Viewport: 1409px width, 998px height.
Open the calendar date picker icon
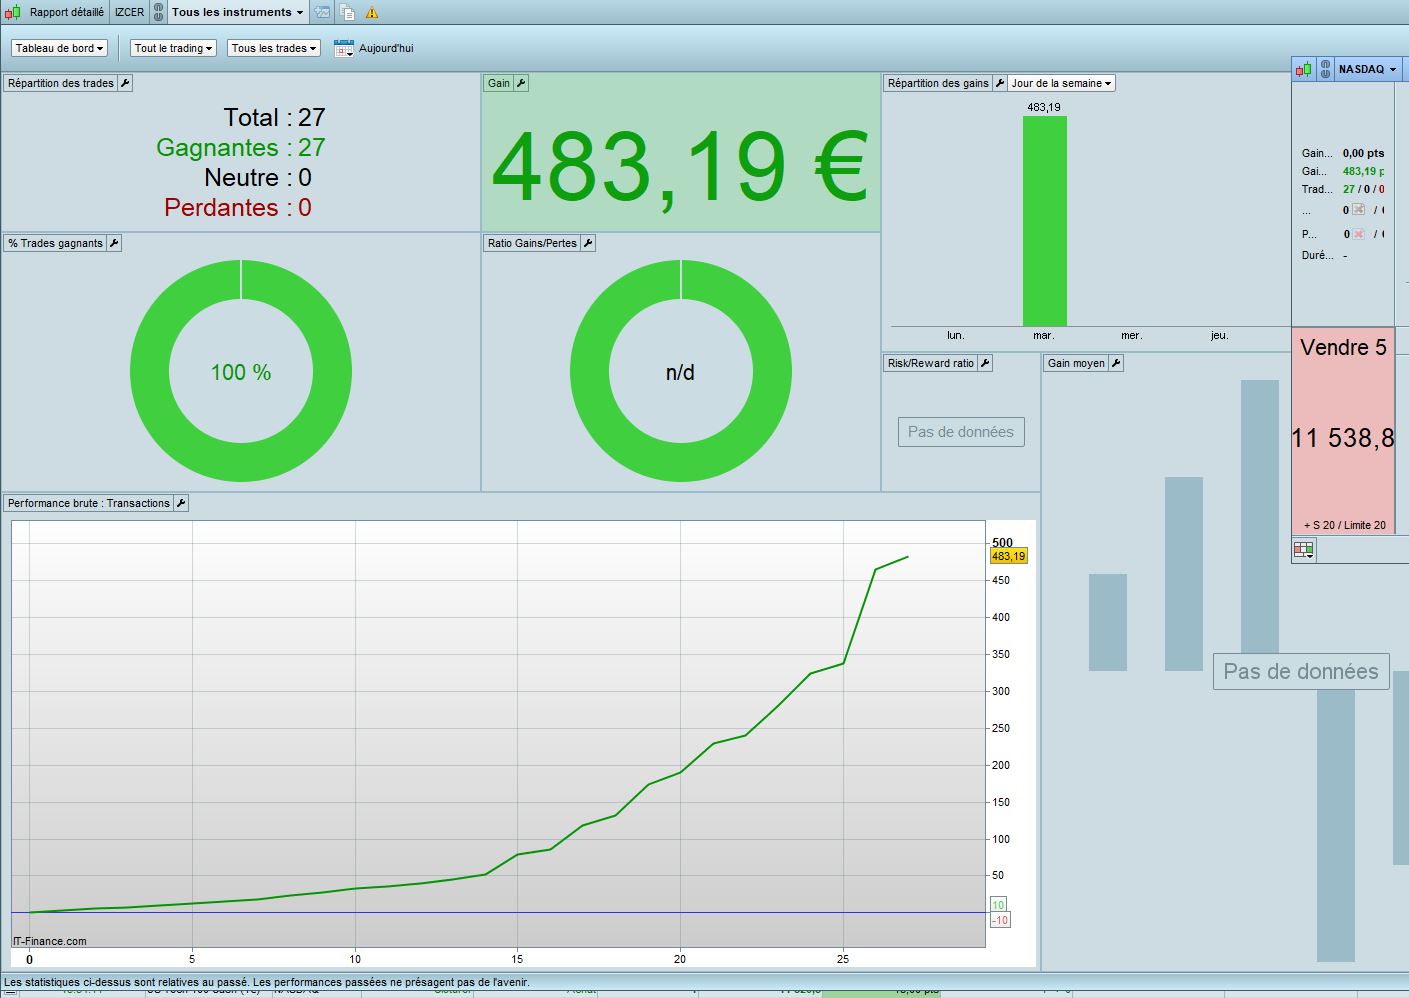[x=343, y=48]
